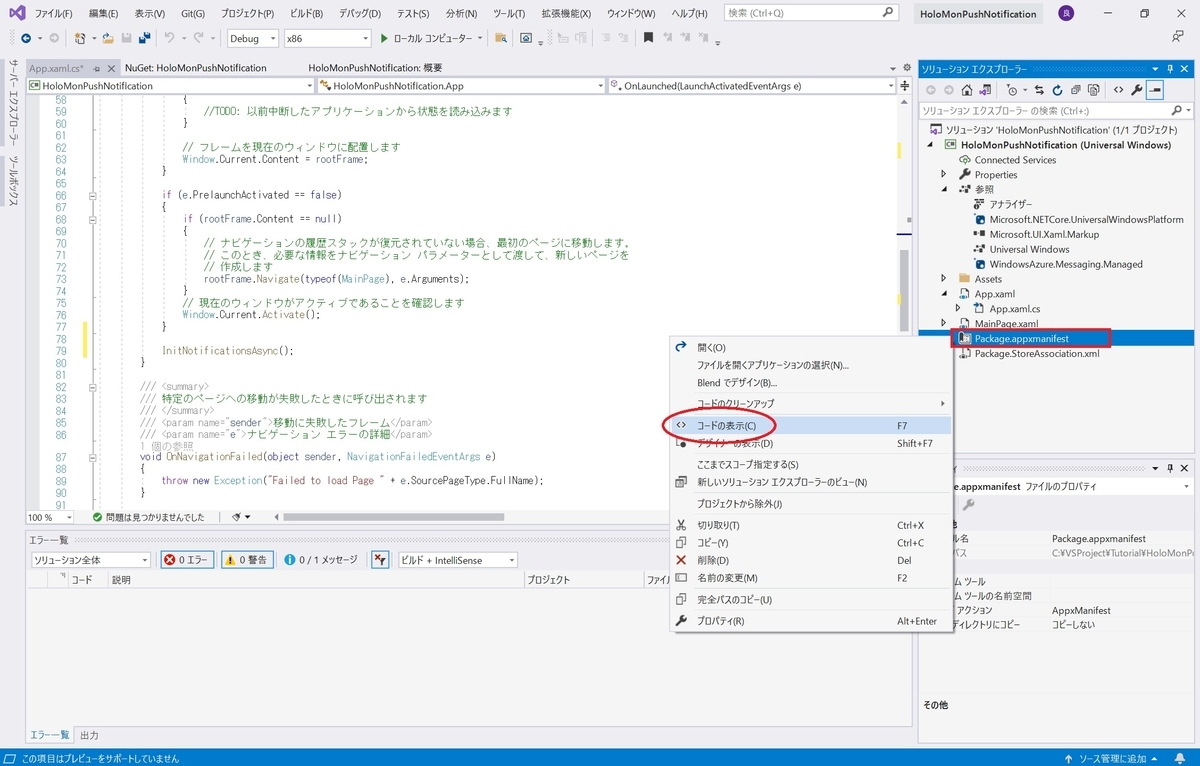Select App.xaml.cs in Solution Explorer tree
The height and width of the screenshot is (766, 1200).
[x=1015, y=309]
